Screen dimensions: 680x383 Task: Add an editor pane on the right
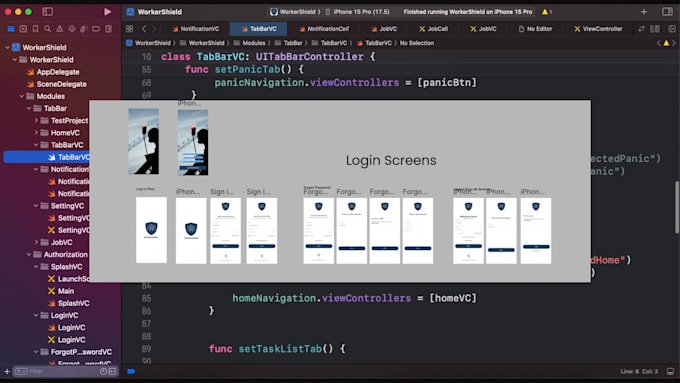(x=672, y=29)
